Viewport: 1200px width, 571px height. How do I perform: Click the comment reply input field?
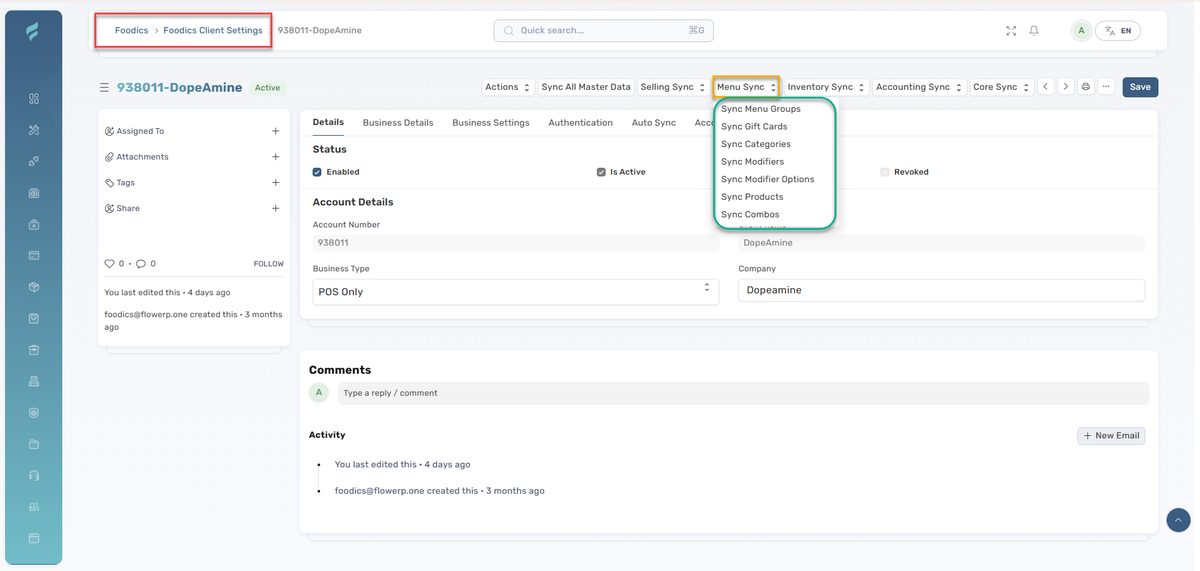[x=742, y=393]
